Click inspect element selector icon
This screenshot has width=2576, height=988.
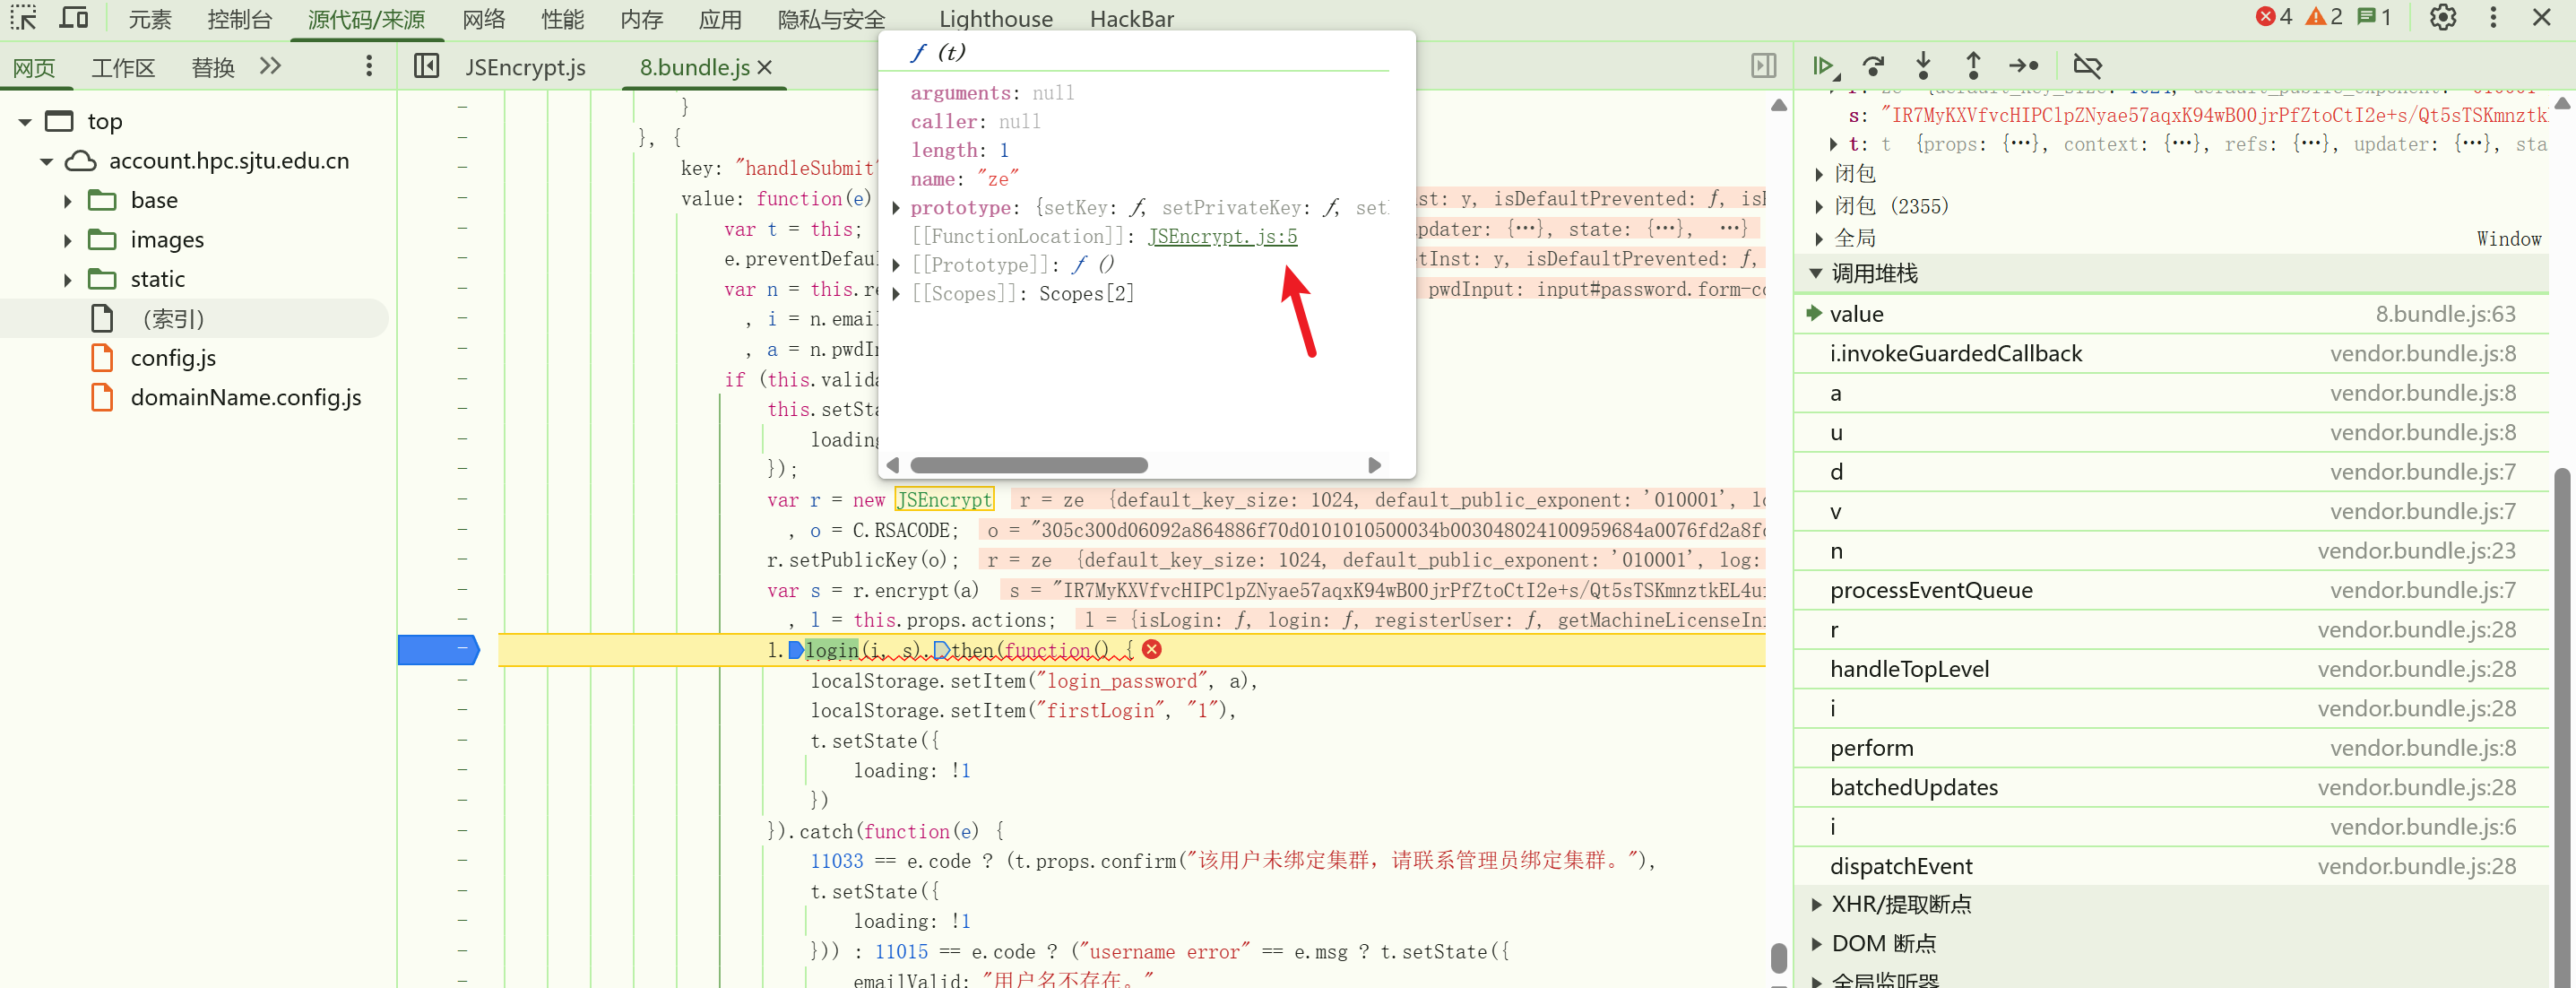pos(23,17)
